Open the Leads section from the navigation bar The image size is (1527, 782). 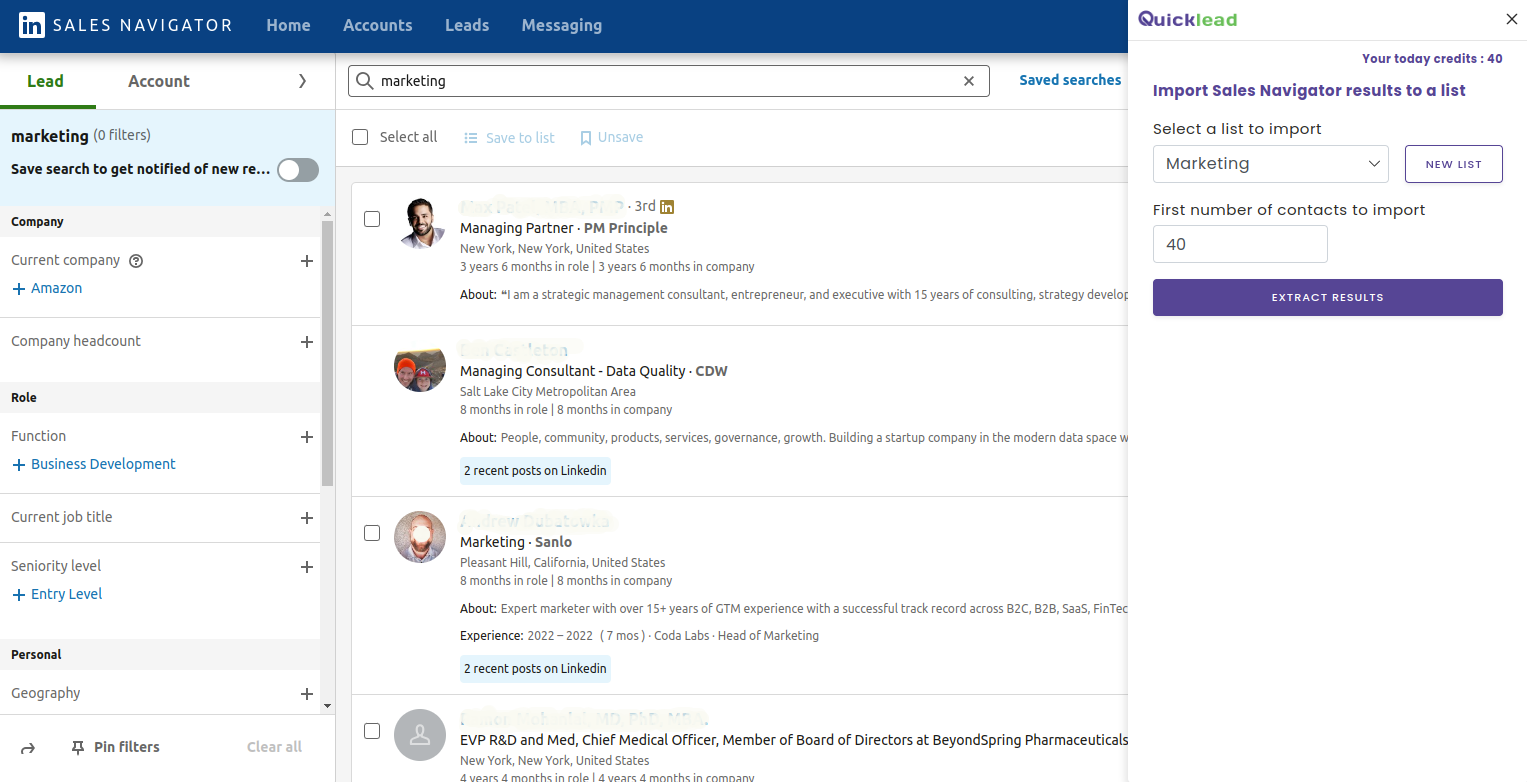tap(466, 25)
